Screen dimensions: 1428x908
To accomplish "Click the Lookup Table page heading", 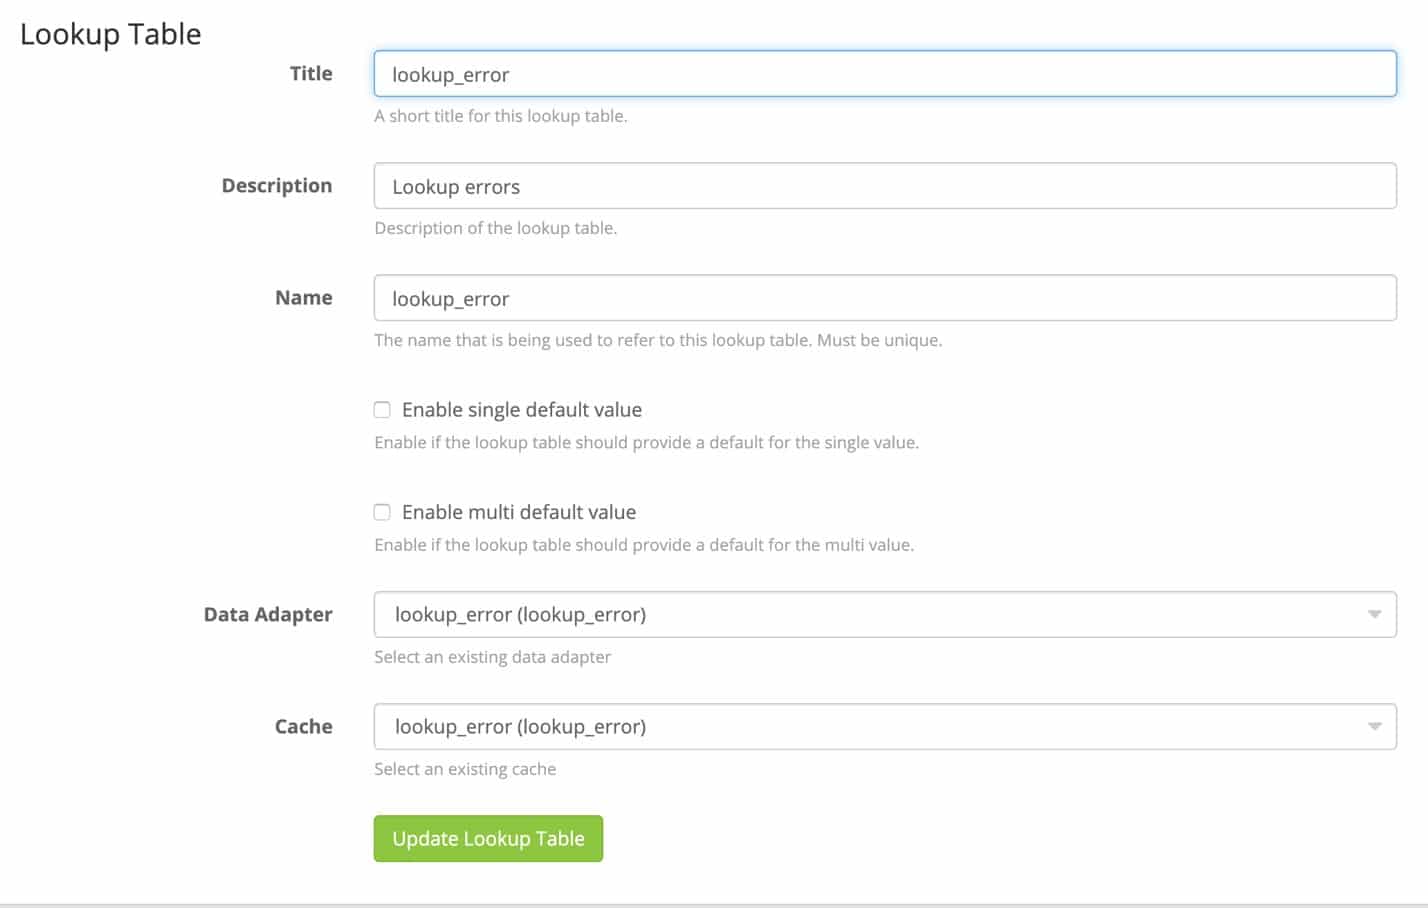I will click(108, 33).
